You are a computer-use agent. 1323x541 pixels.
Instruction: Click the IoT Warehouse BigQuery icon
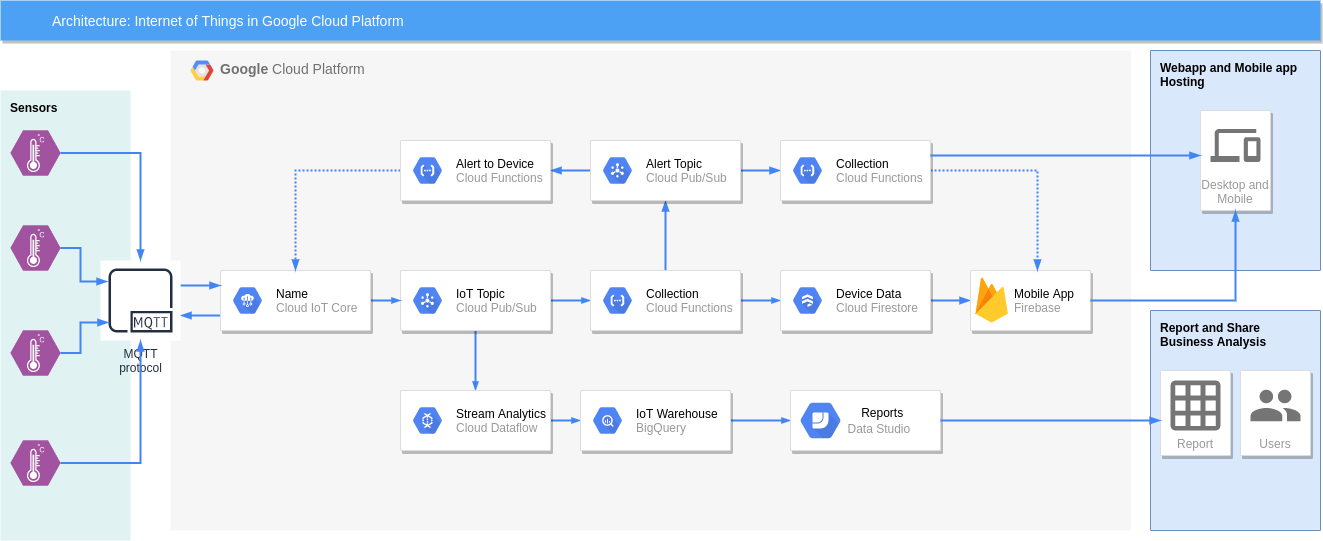pos(607,420)
